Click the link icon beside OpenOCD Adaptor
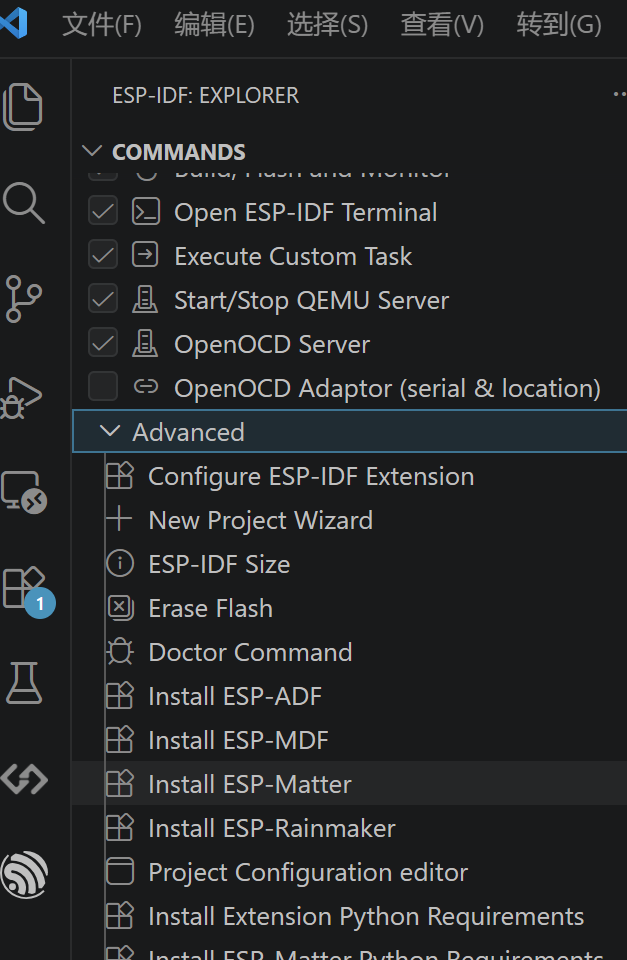The image size is (627, 960). 146,387
